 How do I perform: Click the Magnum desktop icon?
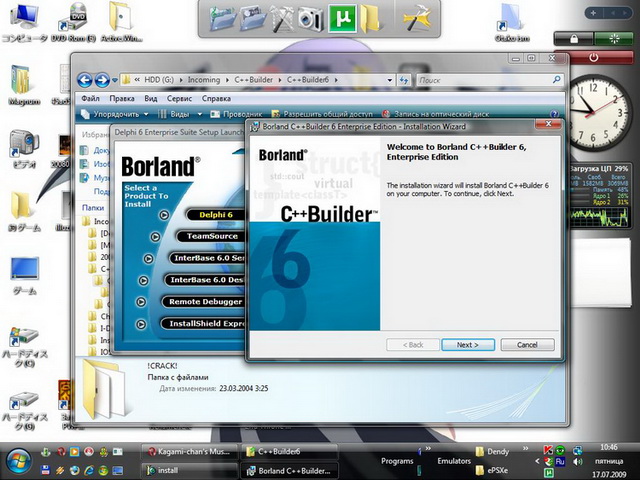point(23,85)
